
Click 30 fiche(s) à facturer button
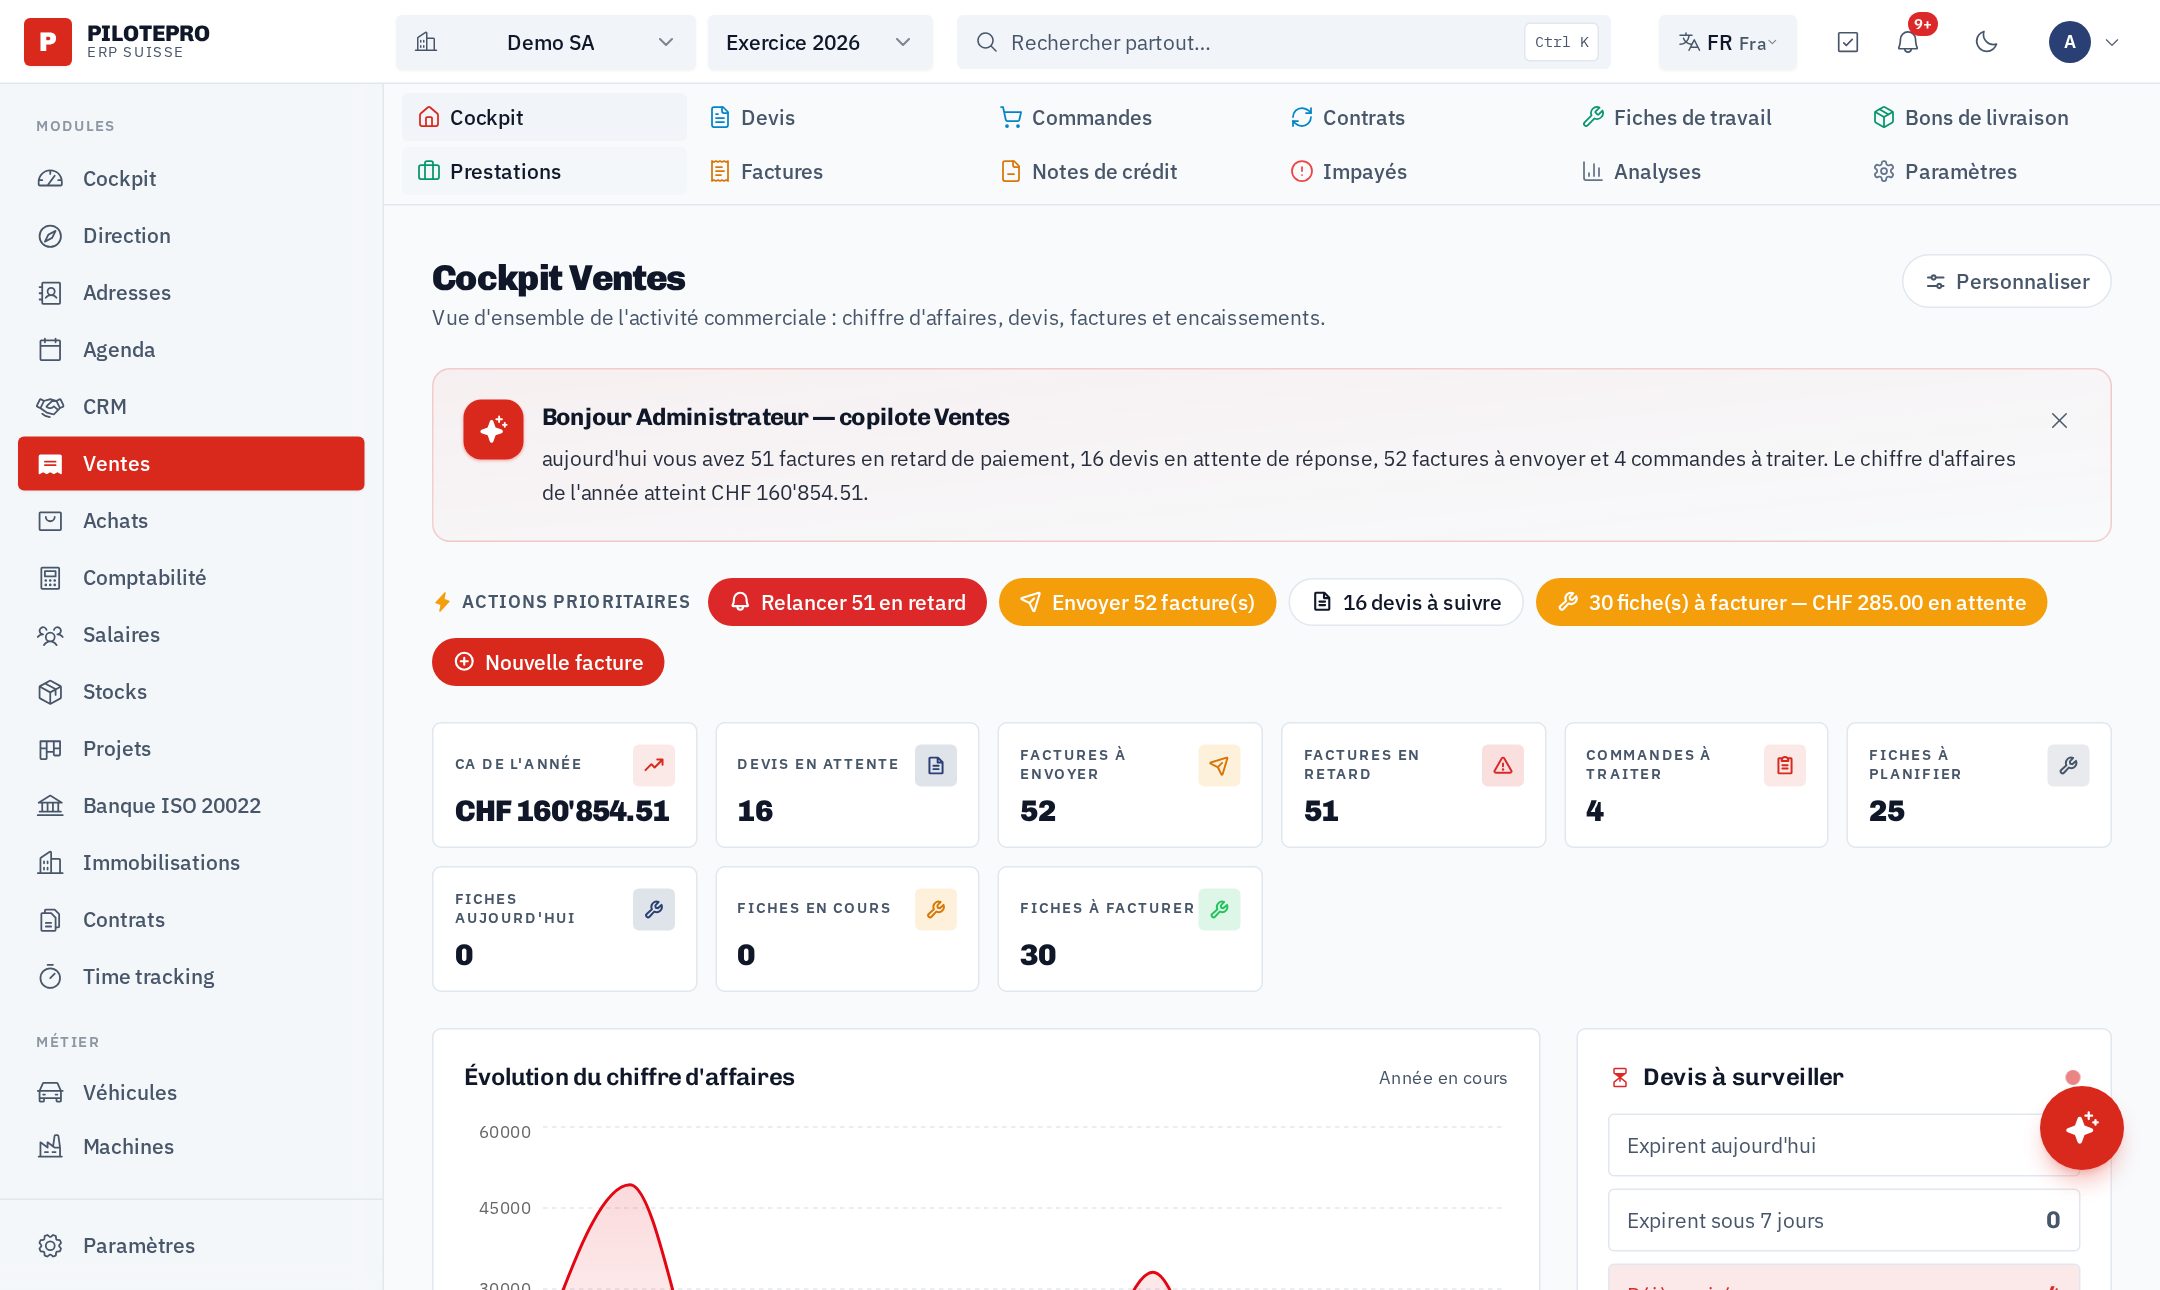click(1791, 603)
